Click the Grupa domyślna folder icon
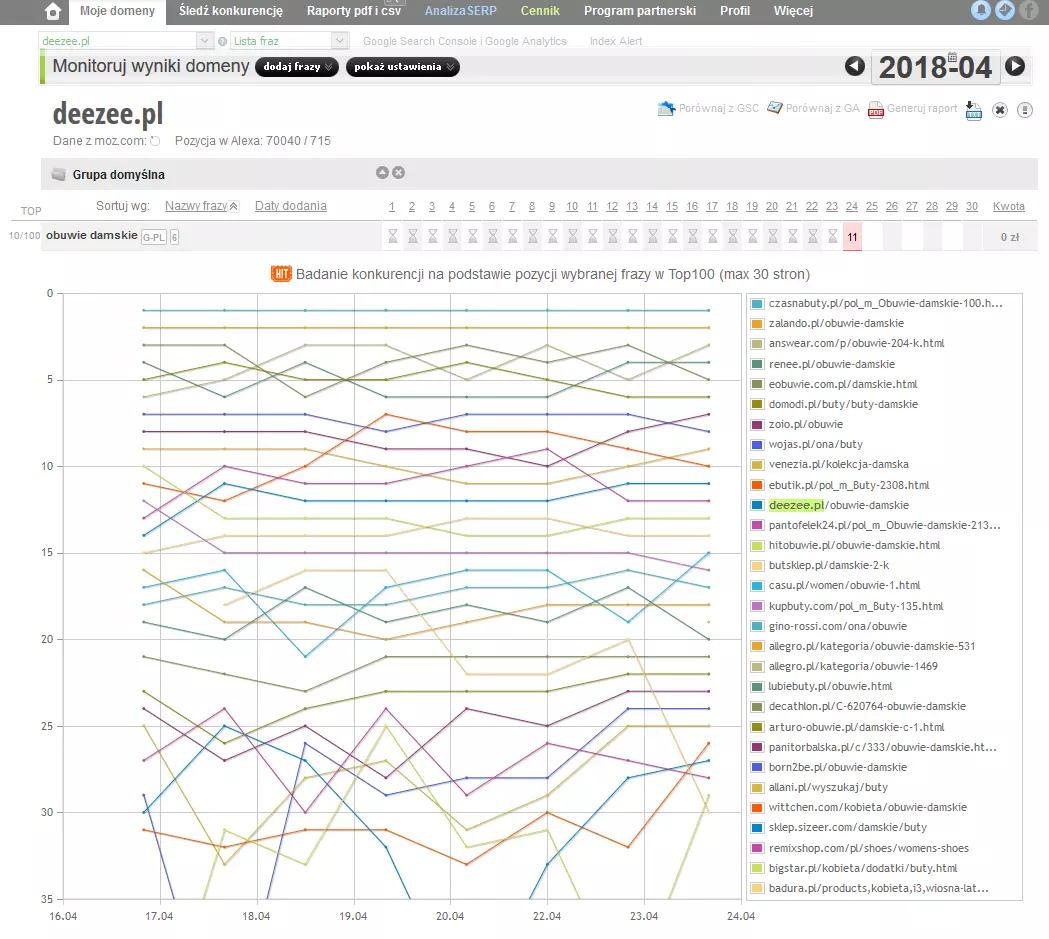This screenshot has height=939, width=1049. coord(59,175)
